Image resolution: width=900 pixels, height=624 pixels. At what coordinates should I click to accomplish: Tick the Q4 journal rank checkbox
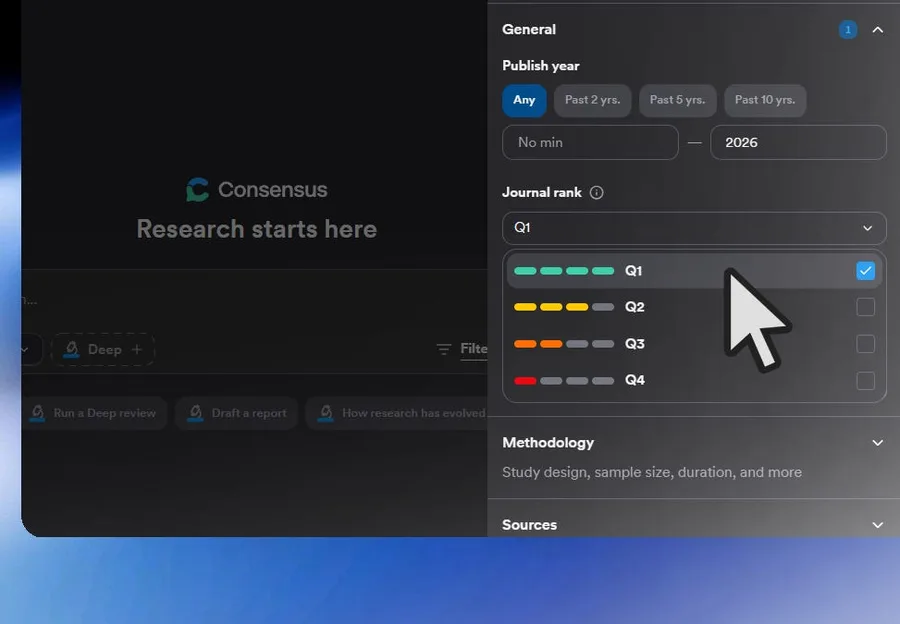pyautogui.click(x=865, y=381)
